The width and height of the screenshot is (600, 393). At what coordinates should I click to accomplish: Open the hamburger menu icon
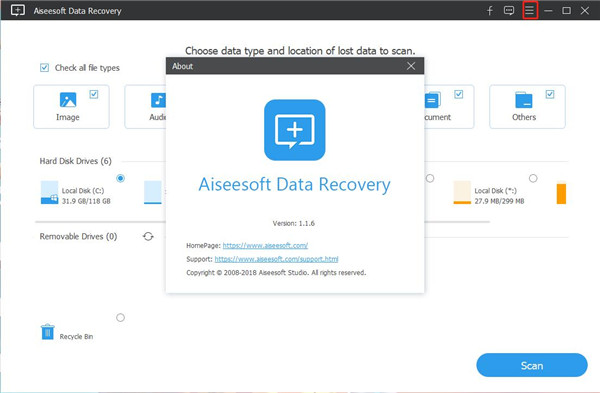coord(530,10)
